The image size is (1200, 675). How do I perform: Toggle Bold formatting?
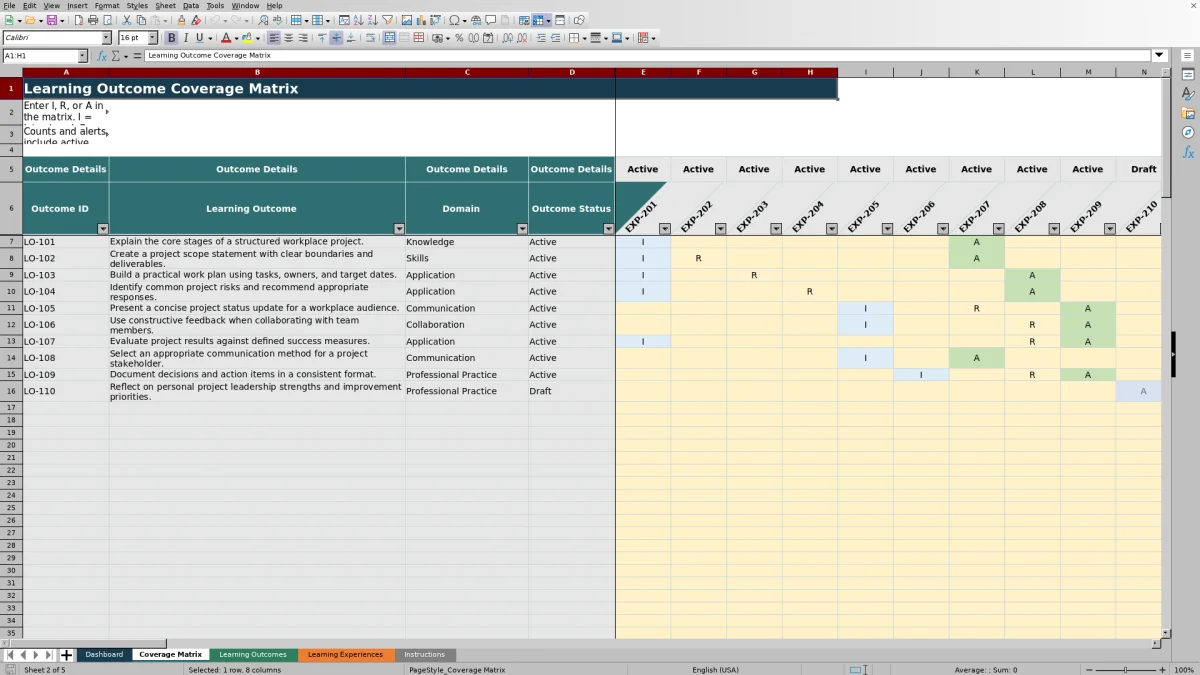tap(171, 38)
